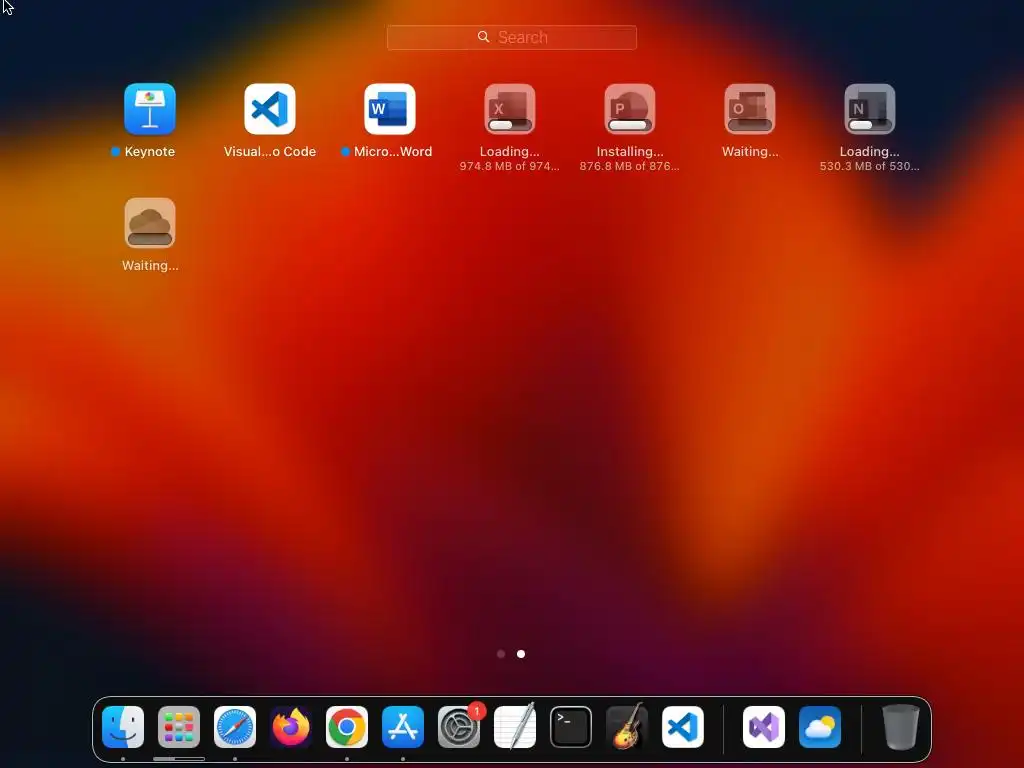Click the installing PowerPoint app icon
Viewport: 1024px width, 768px height.
point(630,108)
